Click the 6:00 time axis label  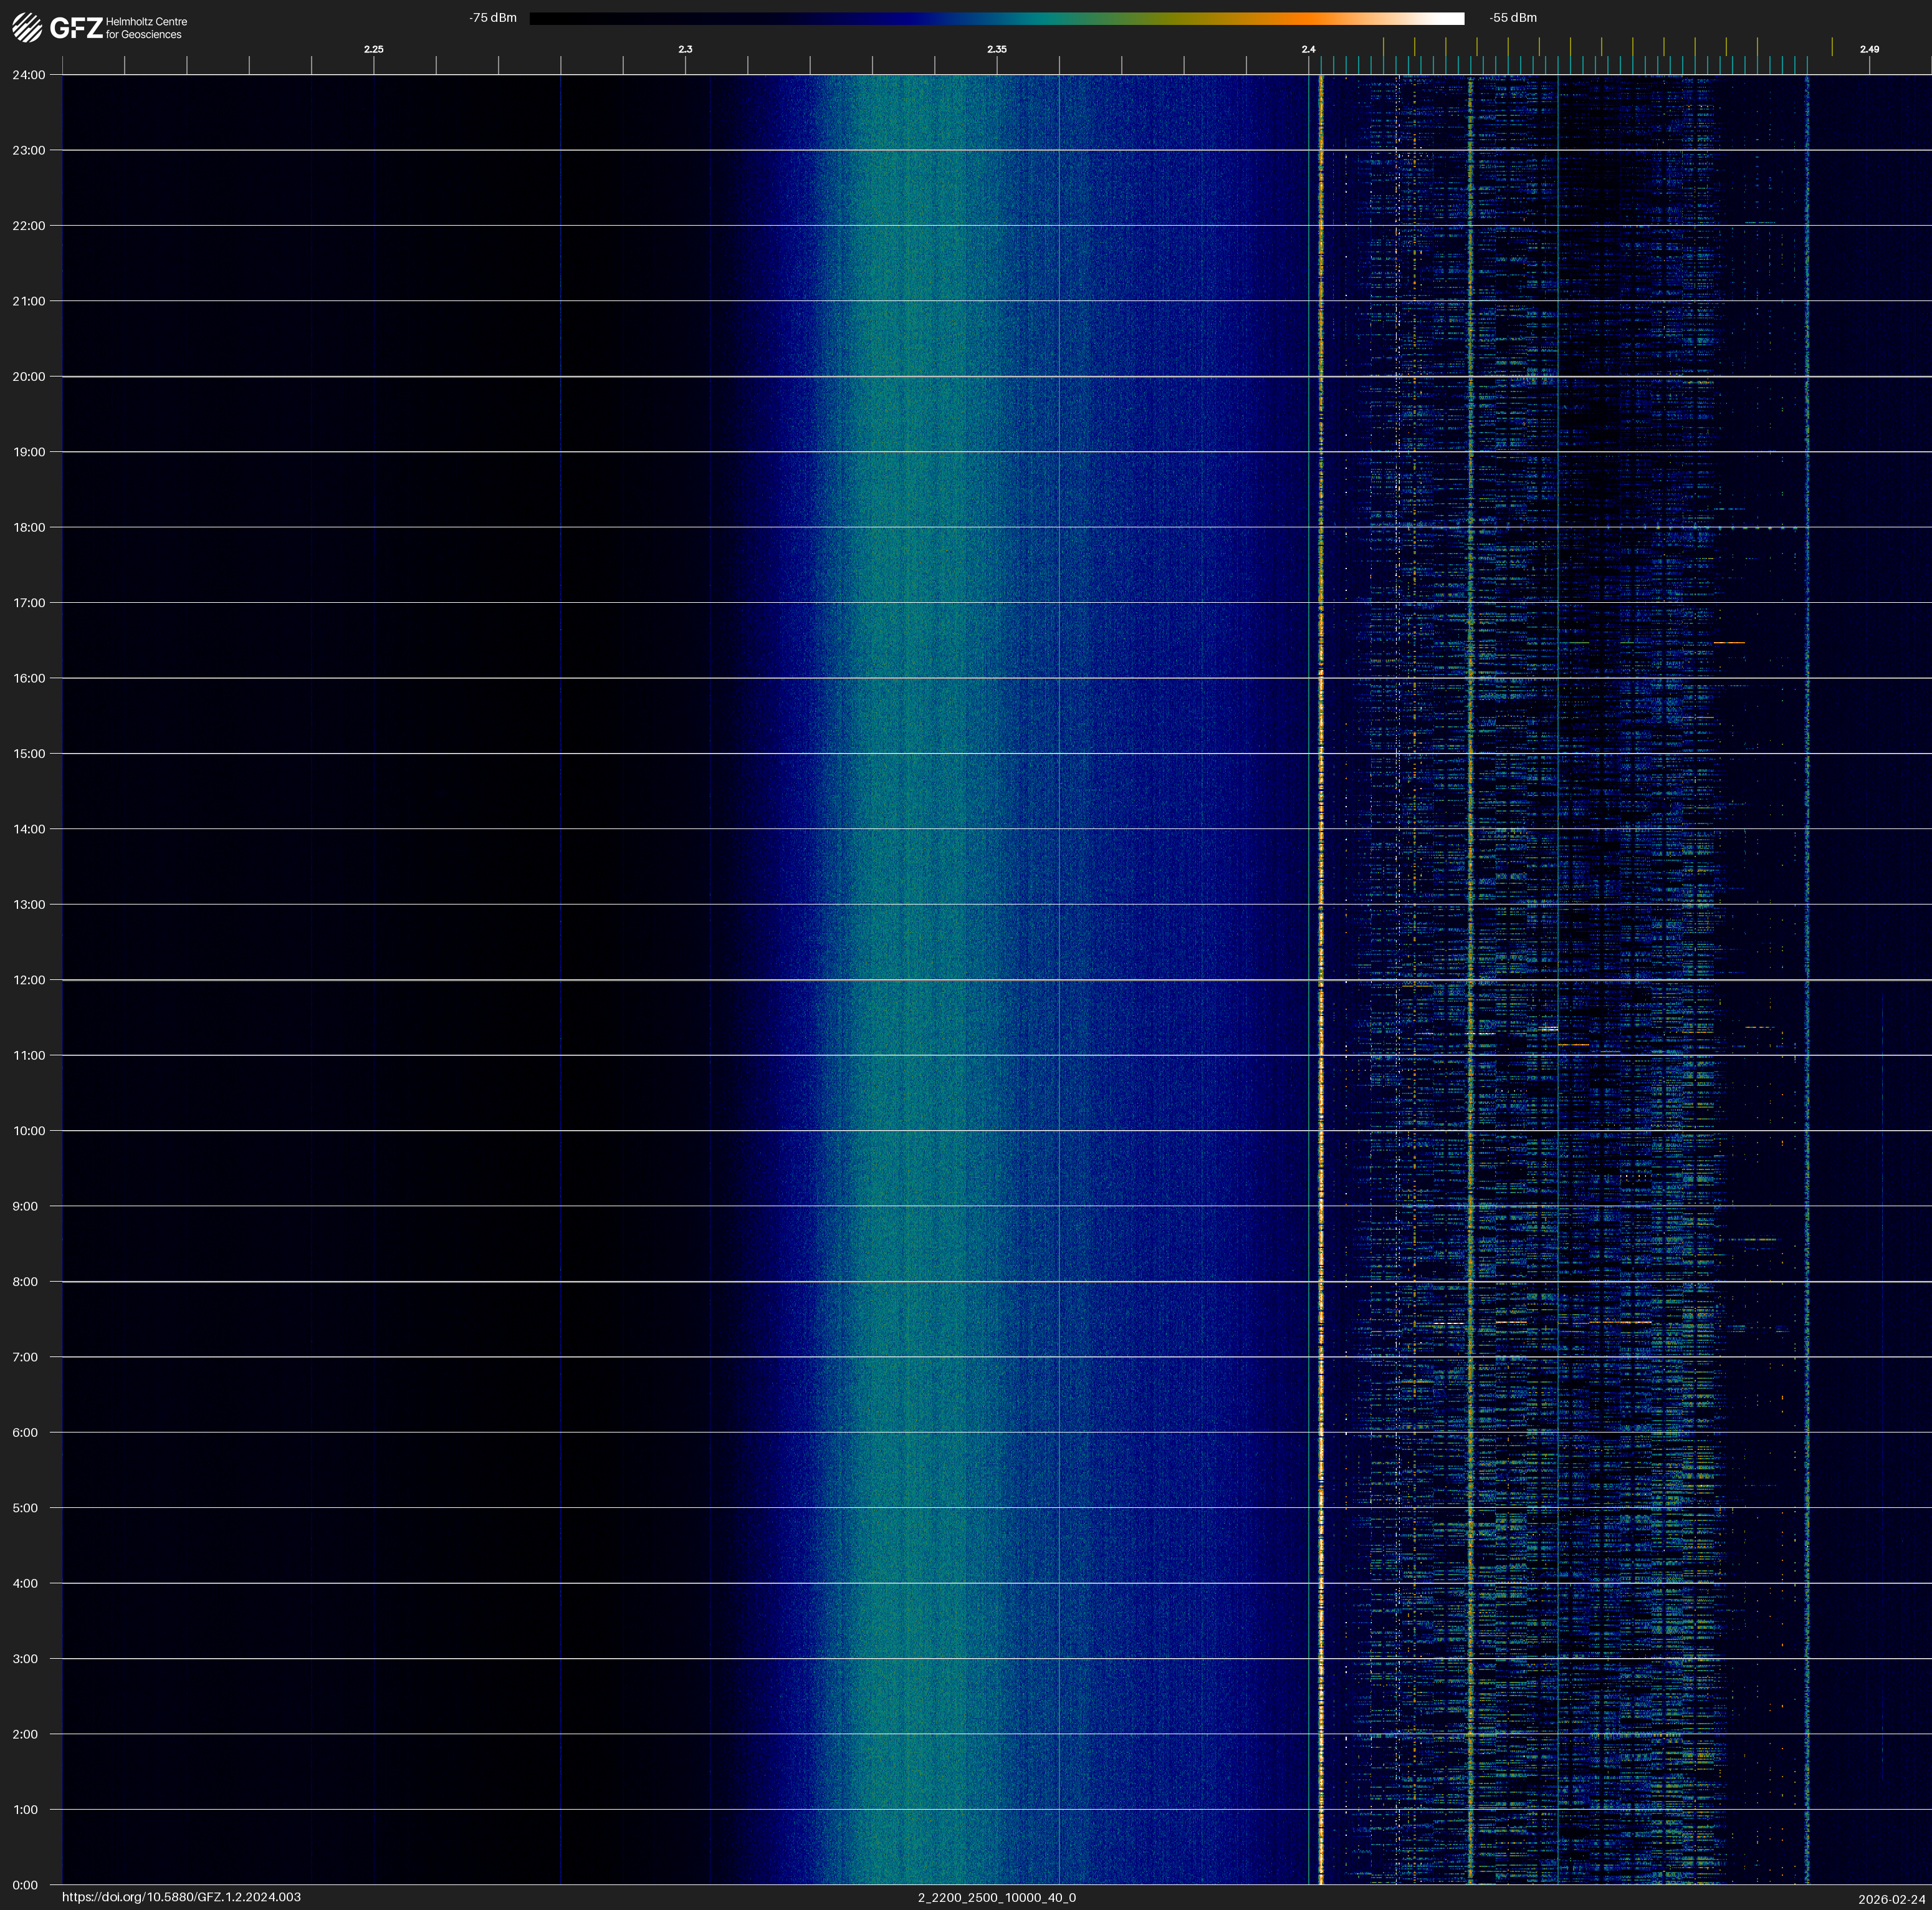tap(25, 1432)
